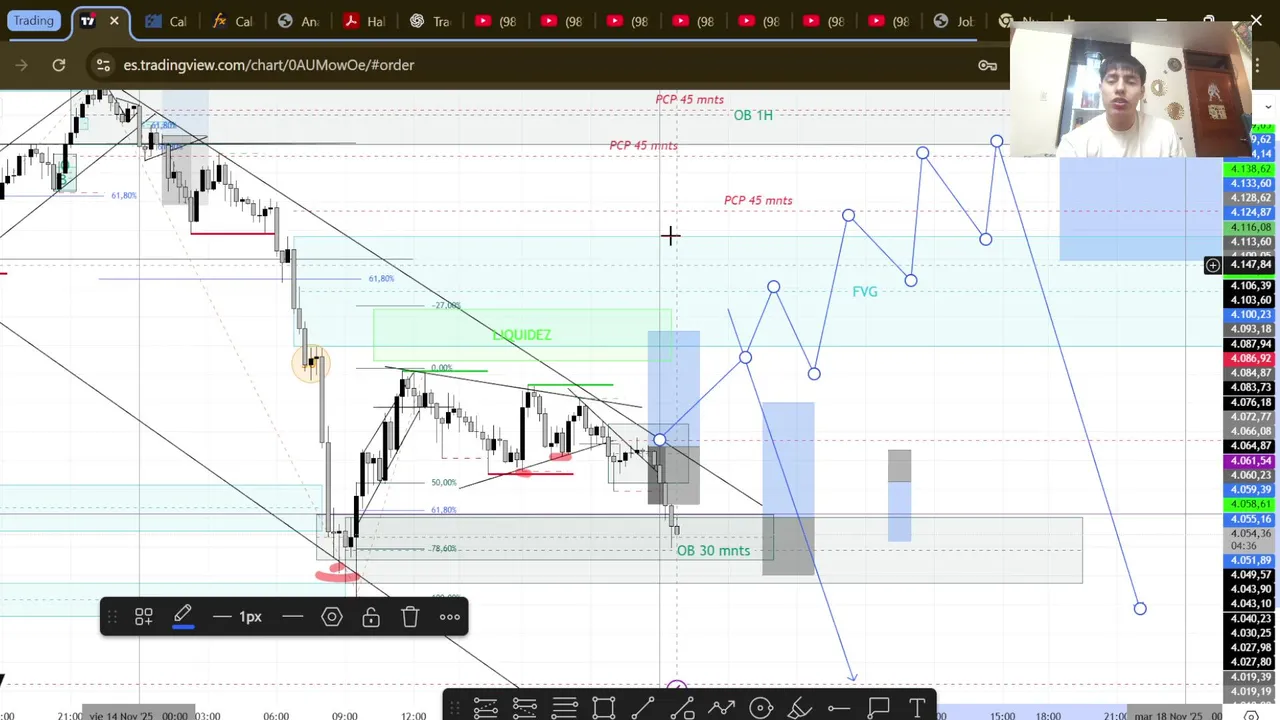This screenshot has height=720, width=1280.
Task: Open drawing settings hexagon icon
Action: tap(332, 617)
